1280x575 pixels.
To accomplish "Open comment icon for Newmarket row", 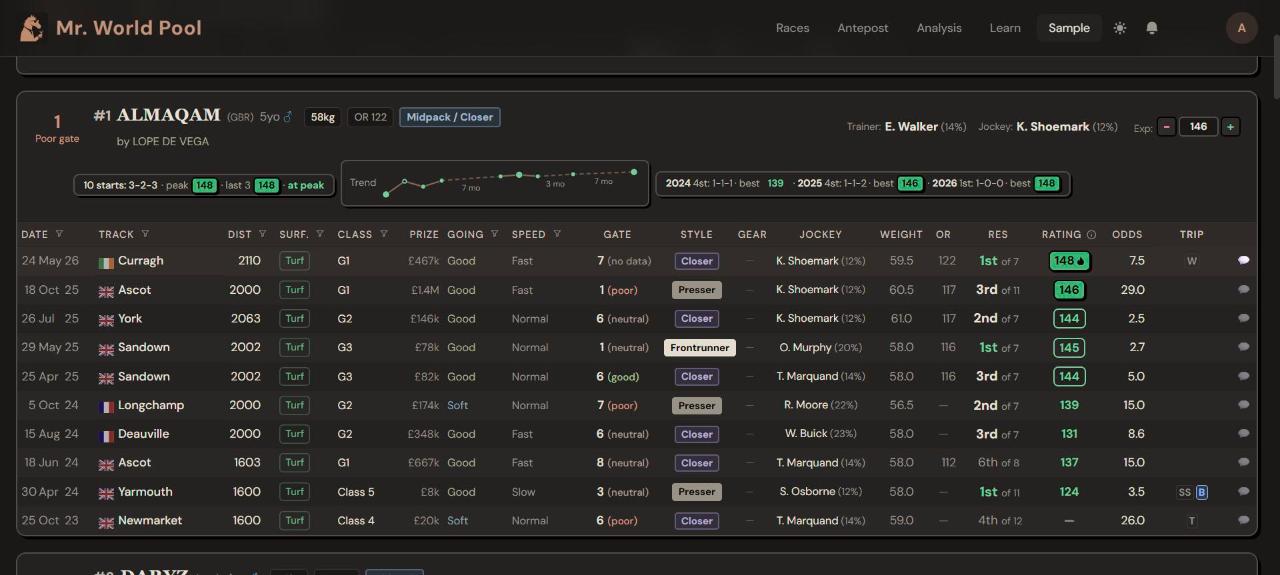I will click(1244, 520).
